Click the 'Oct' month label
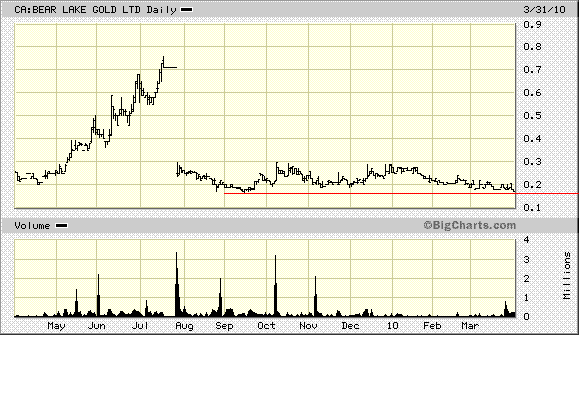The height and width of the screenshot is (405, 579). coord(266,326)
